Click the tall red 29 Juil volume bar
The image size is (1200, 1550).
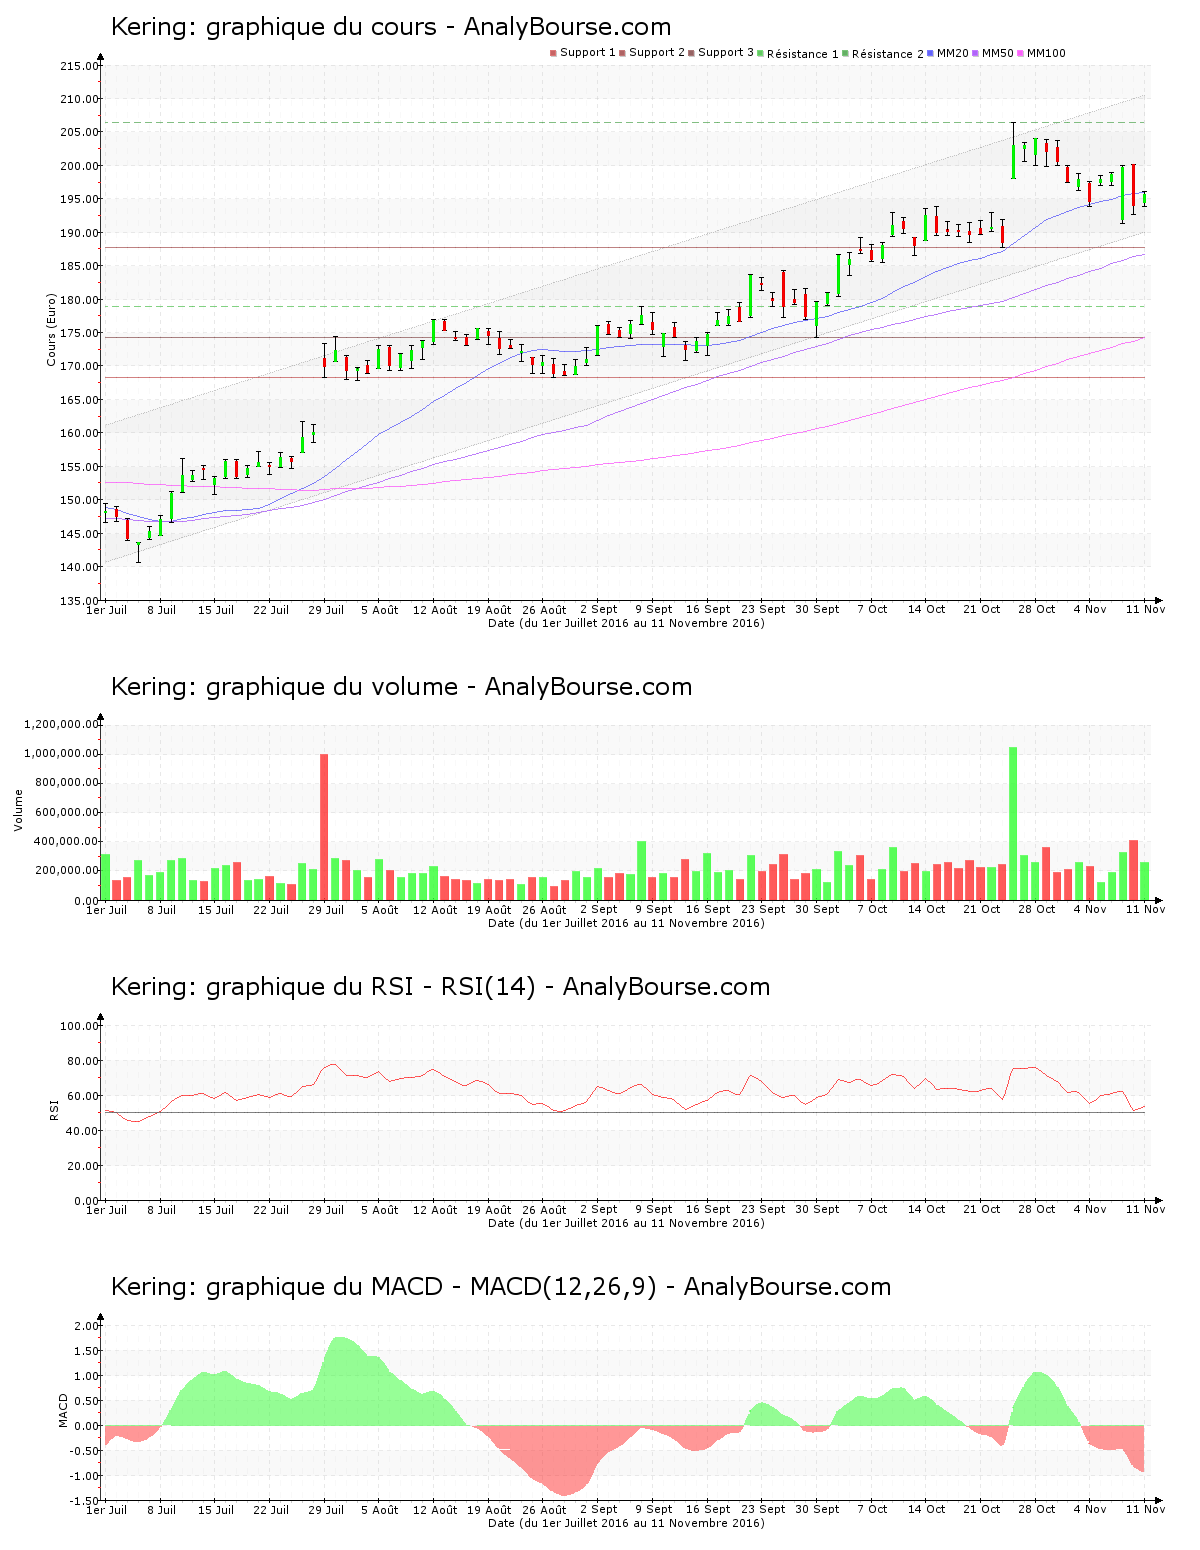[x=324, y=827]
